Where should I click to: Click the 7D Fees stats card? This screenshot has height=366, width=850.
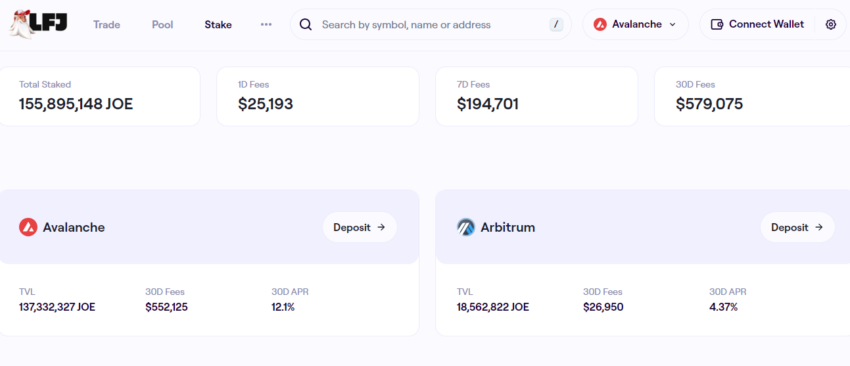click(537, 97)
